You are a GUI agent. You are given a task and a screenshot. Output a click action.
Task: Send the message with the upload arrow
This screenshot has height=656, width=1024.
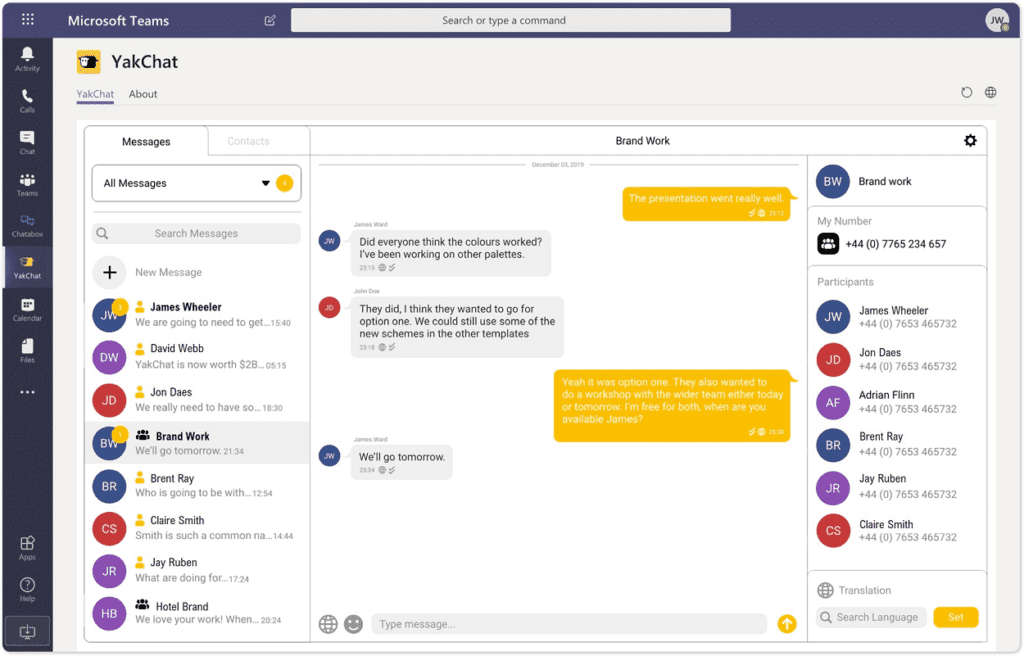point(787,623)
